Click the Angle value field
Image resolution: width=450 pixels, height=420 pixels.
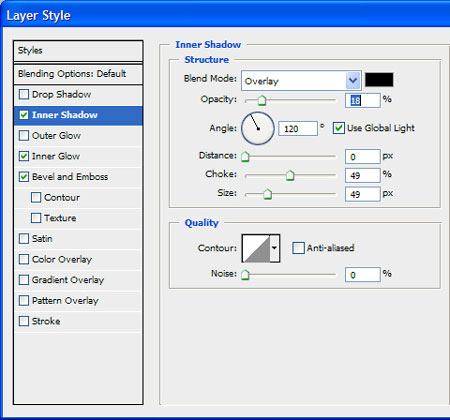298,129
